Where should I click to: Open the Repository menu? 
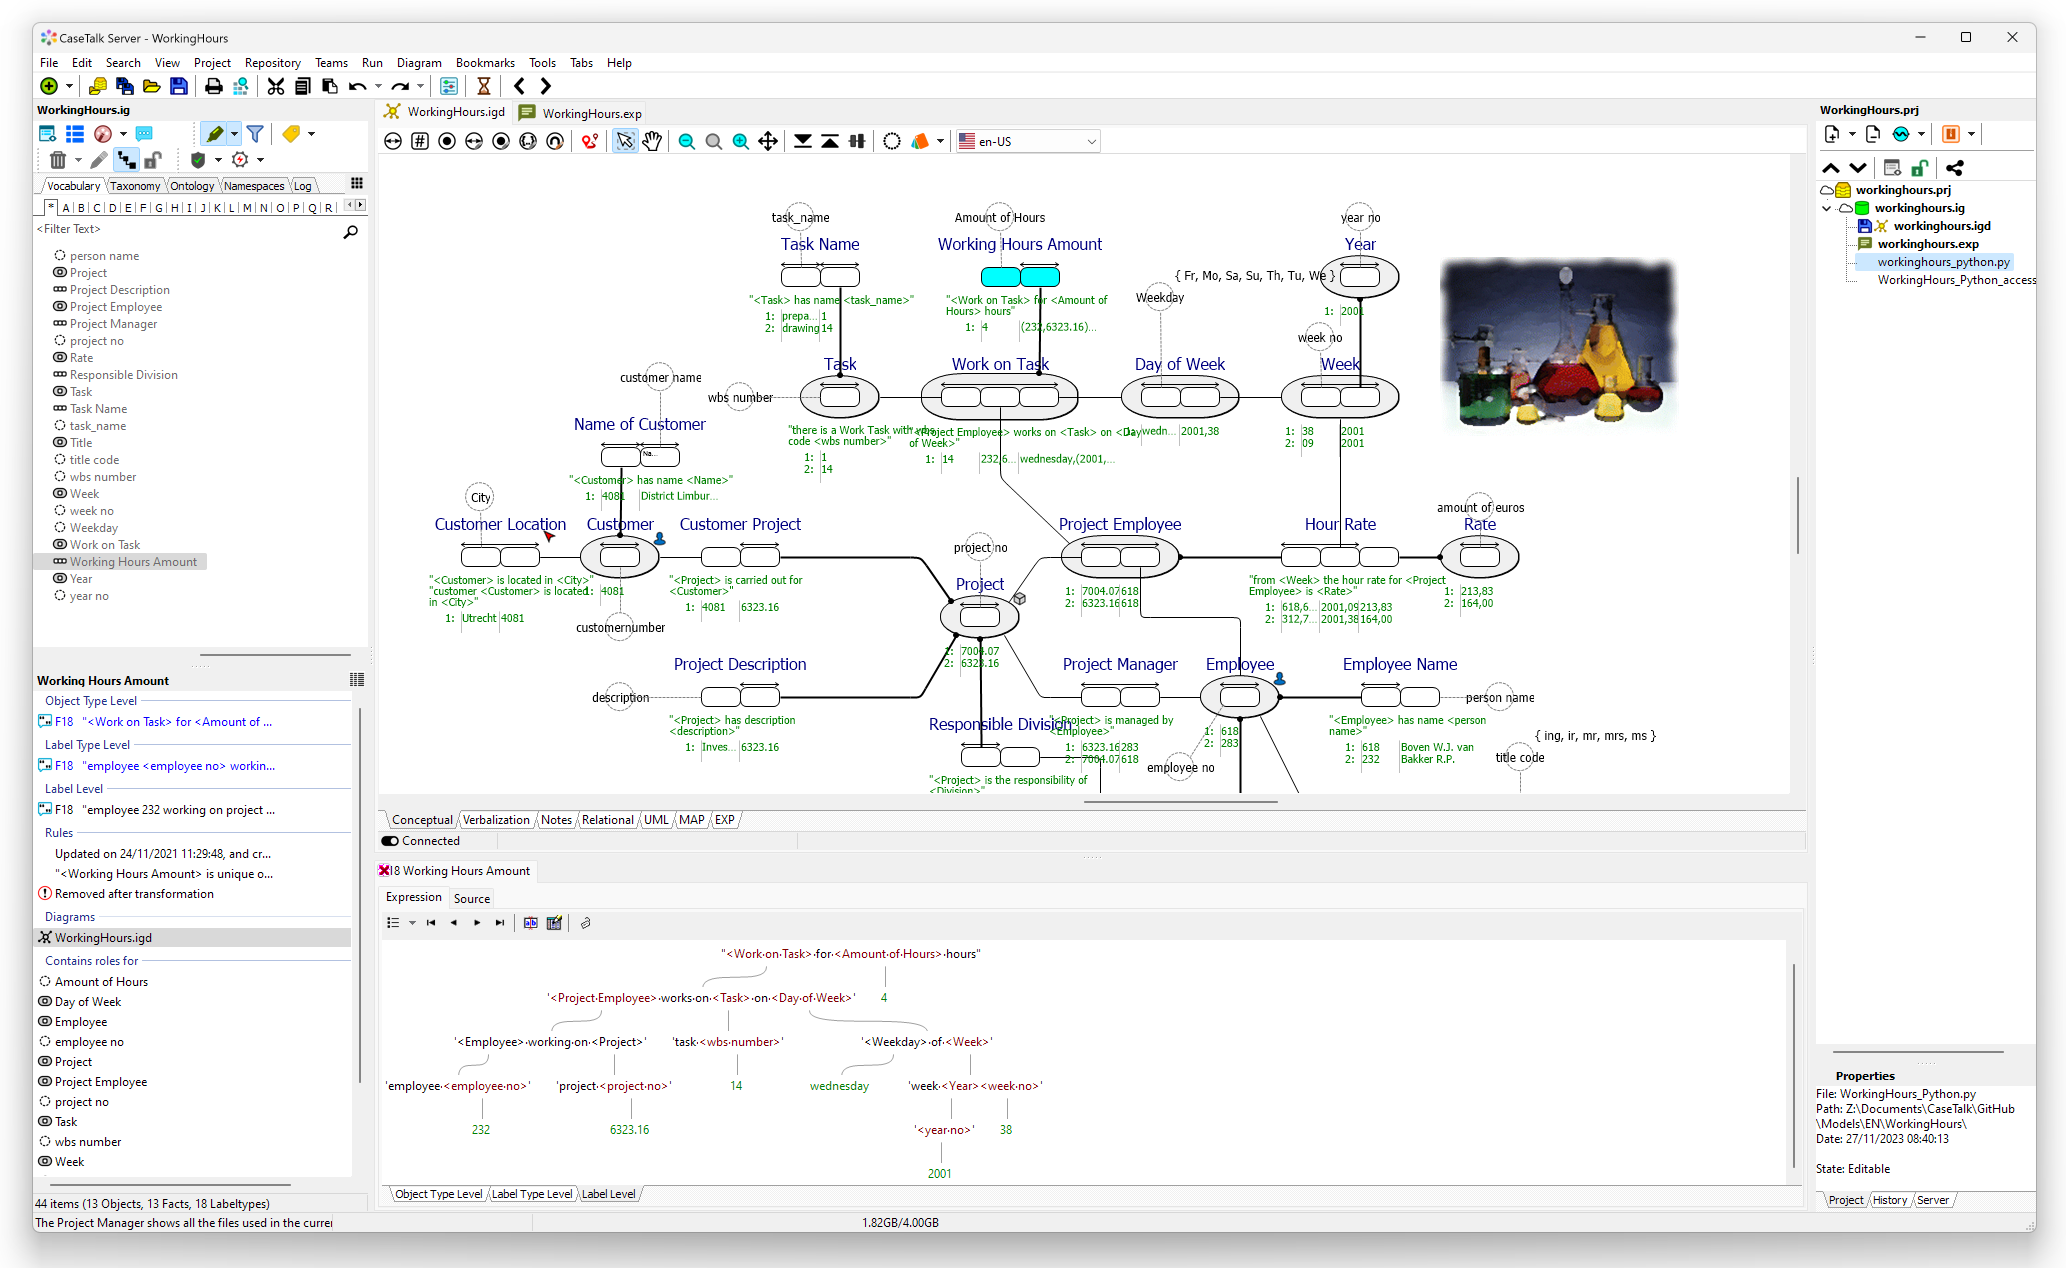272,62
